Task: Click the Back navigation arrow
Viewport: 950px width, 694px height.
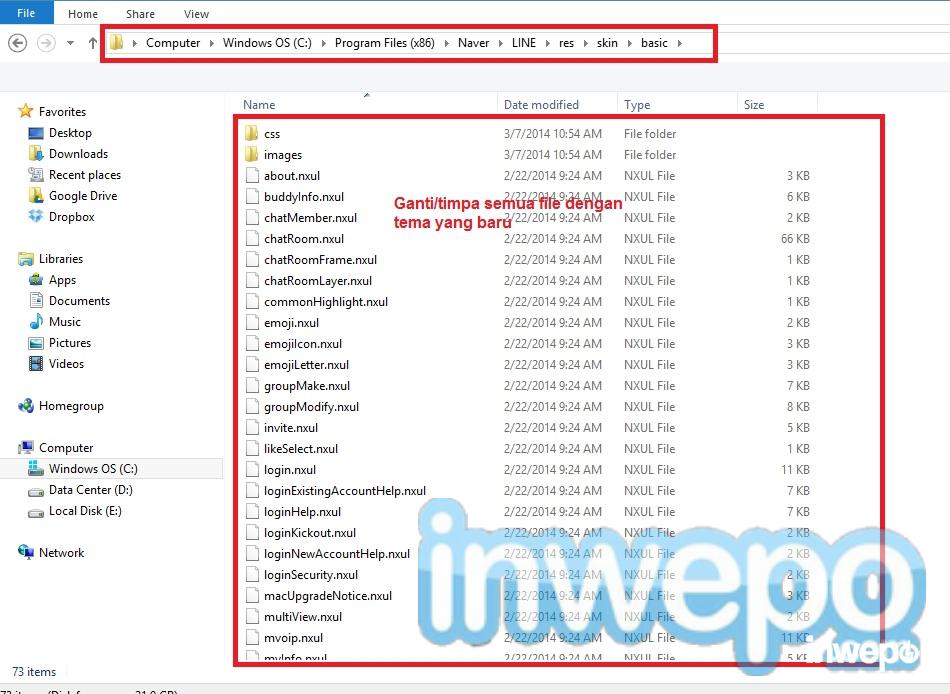Action: (18, 43)
